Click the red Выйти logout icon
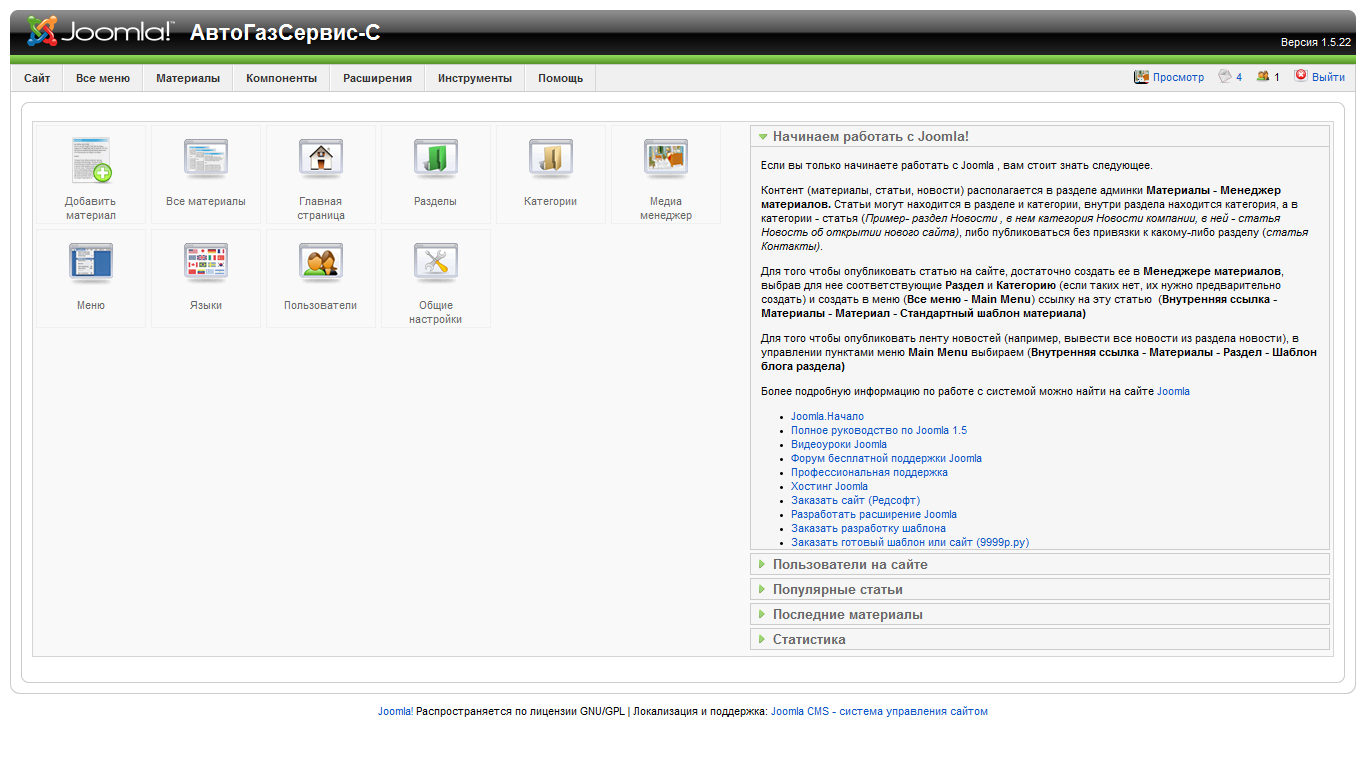 coord(1301,75)
